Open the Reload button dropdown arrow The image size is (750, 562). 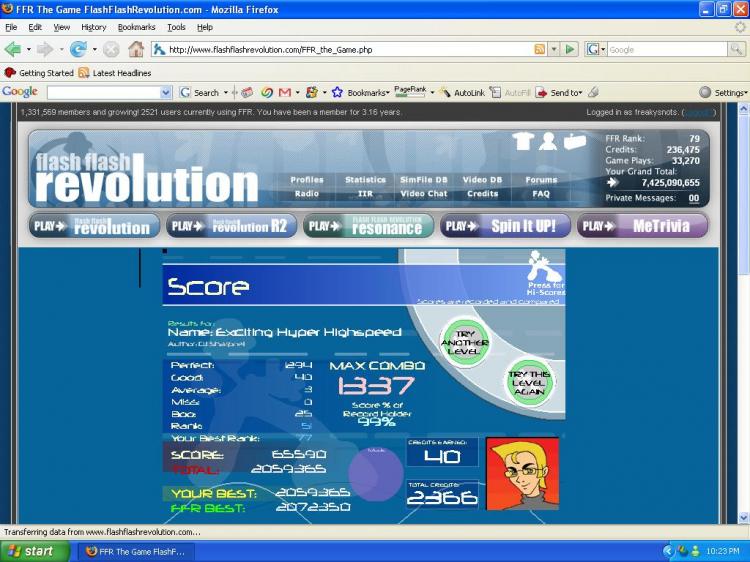[x=94, y=49]
